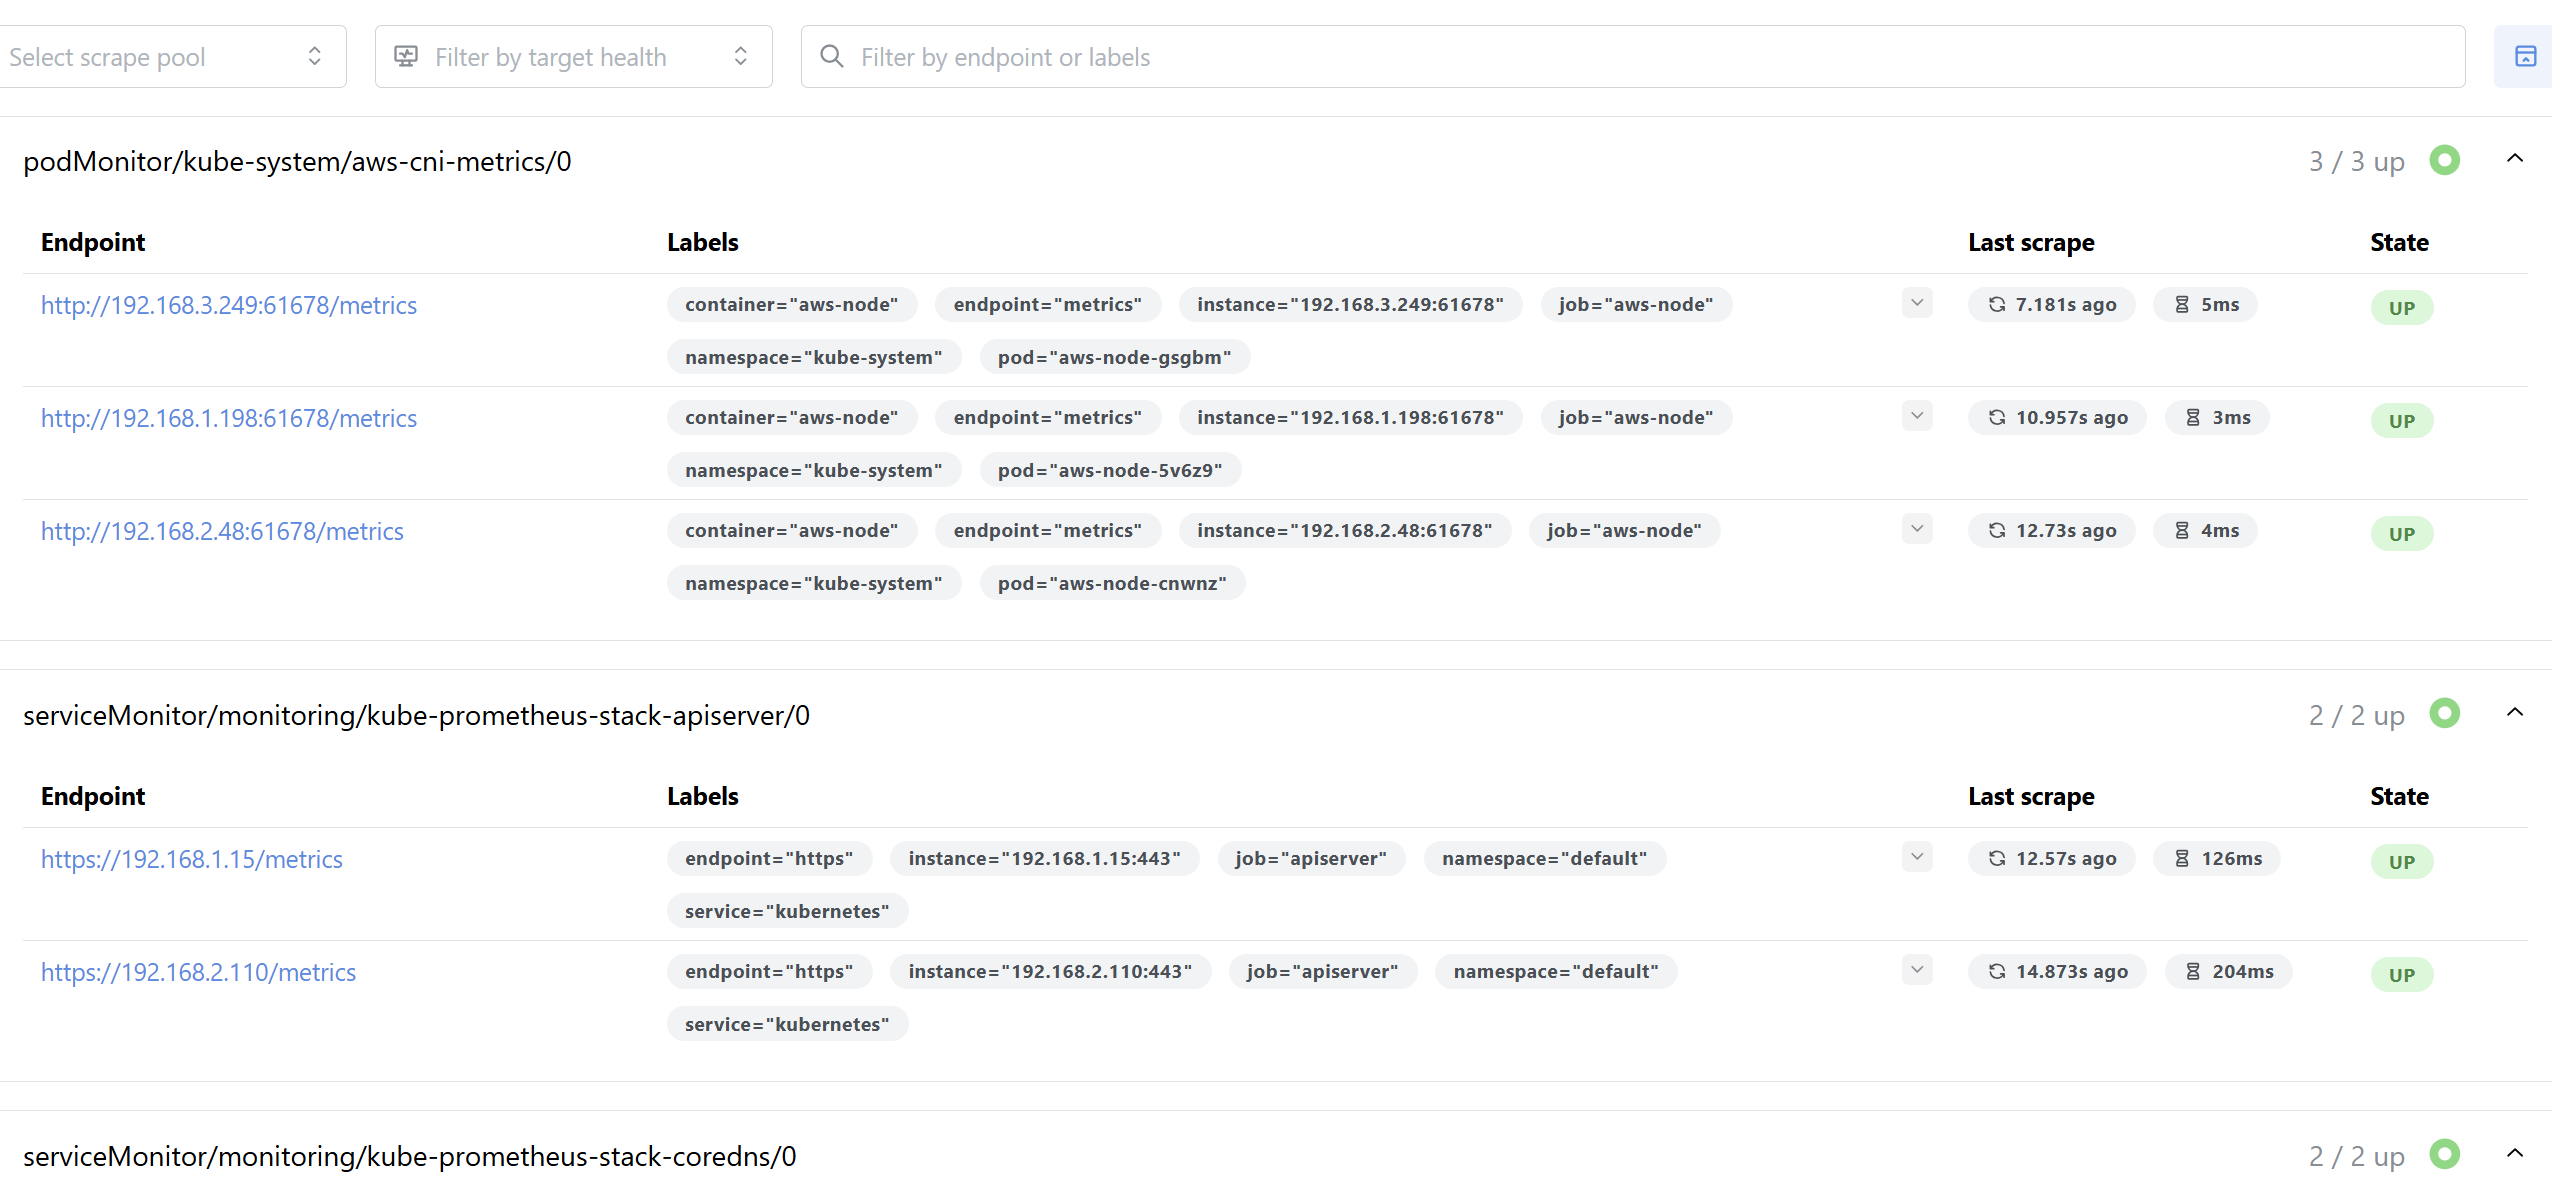This screenshot has width=2552, height=1196.
Task: Expand labels for 192.168.2.110 apiserver row
Action: click(x=1917, y=970)
